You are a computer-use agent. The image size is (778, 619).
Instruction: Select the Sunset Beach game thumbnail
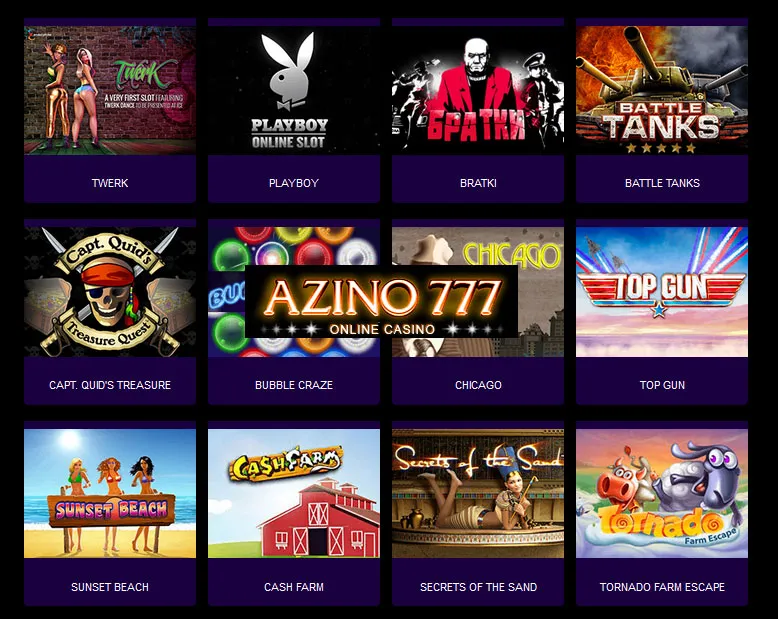coord(110,494)
